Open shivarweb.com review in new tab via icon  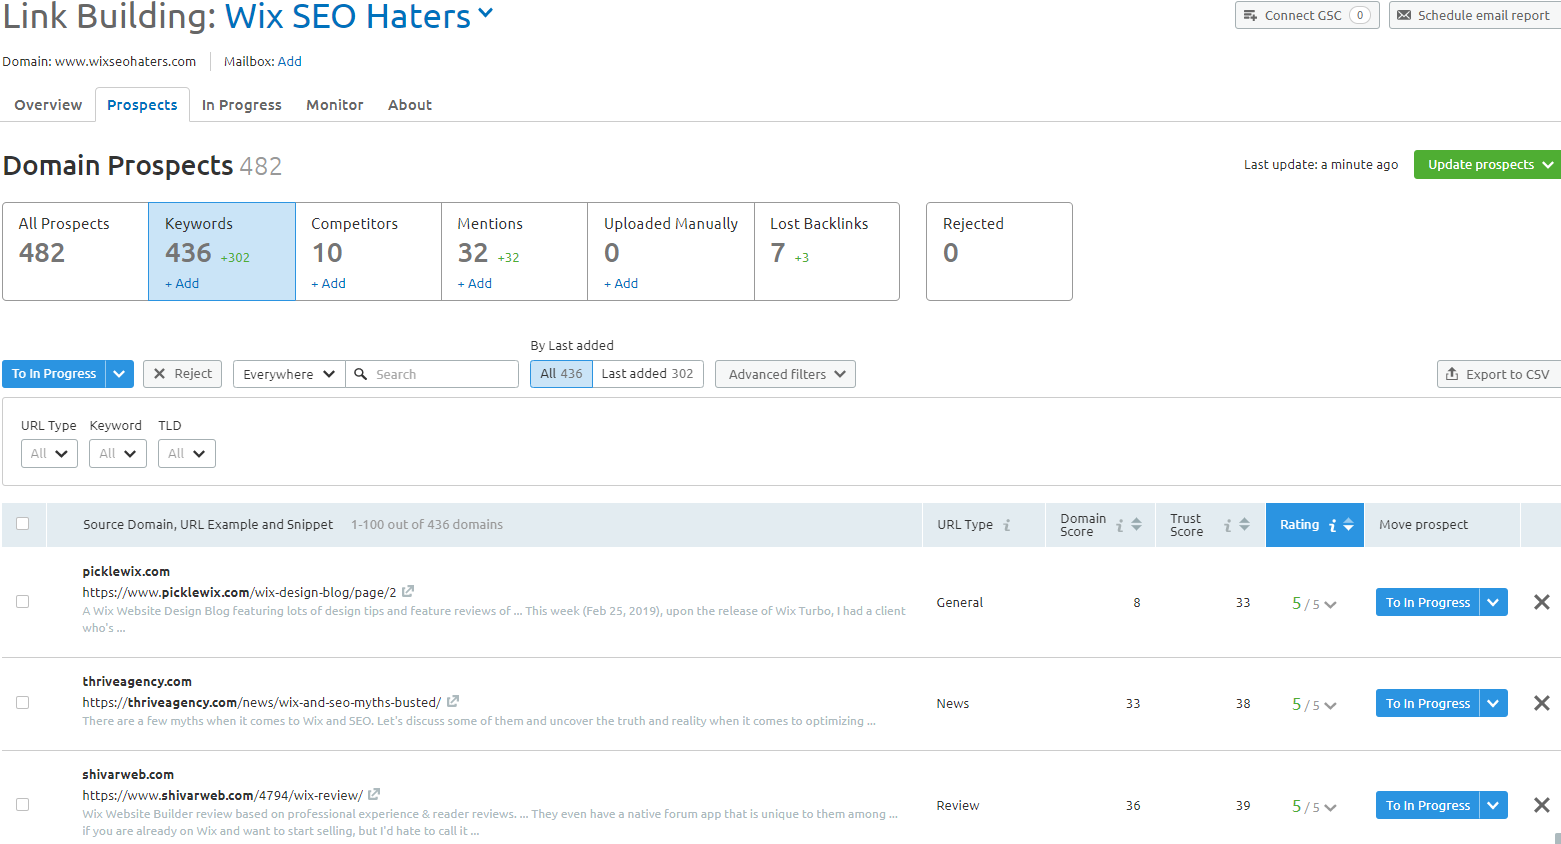point(373,794)
